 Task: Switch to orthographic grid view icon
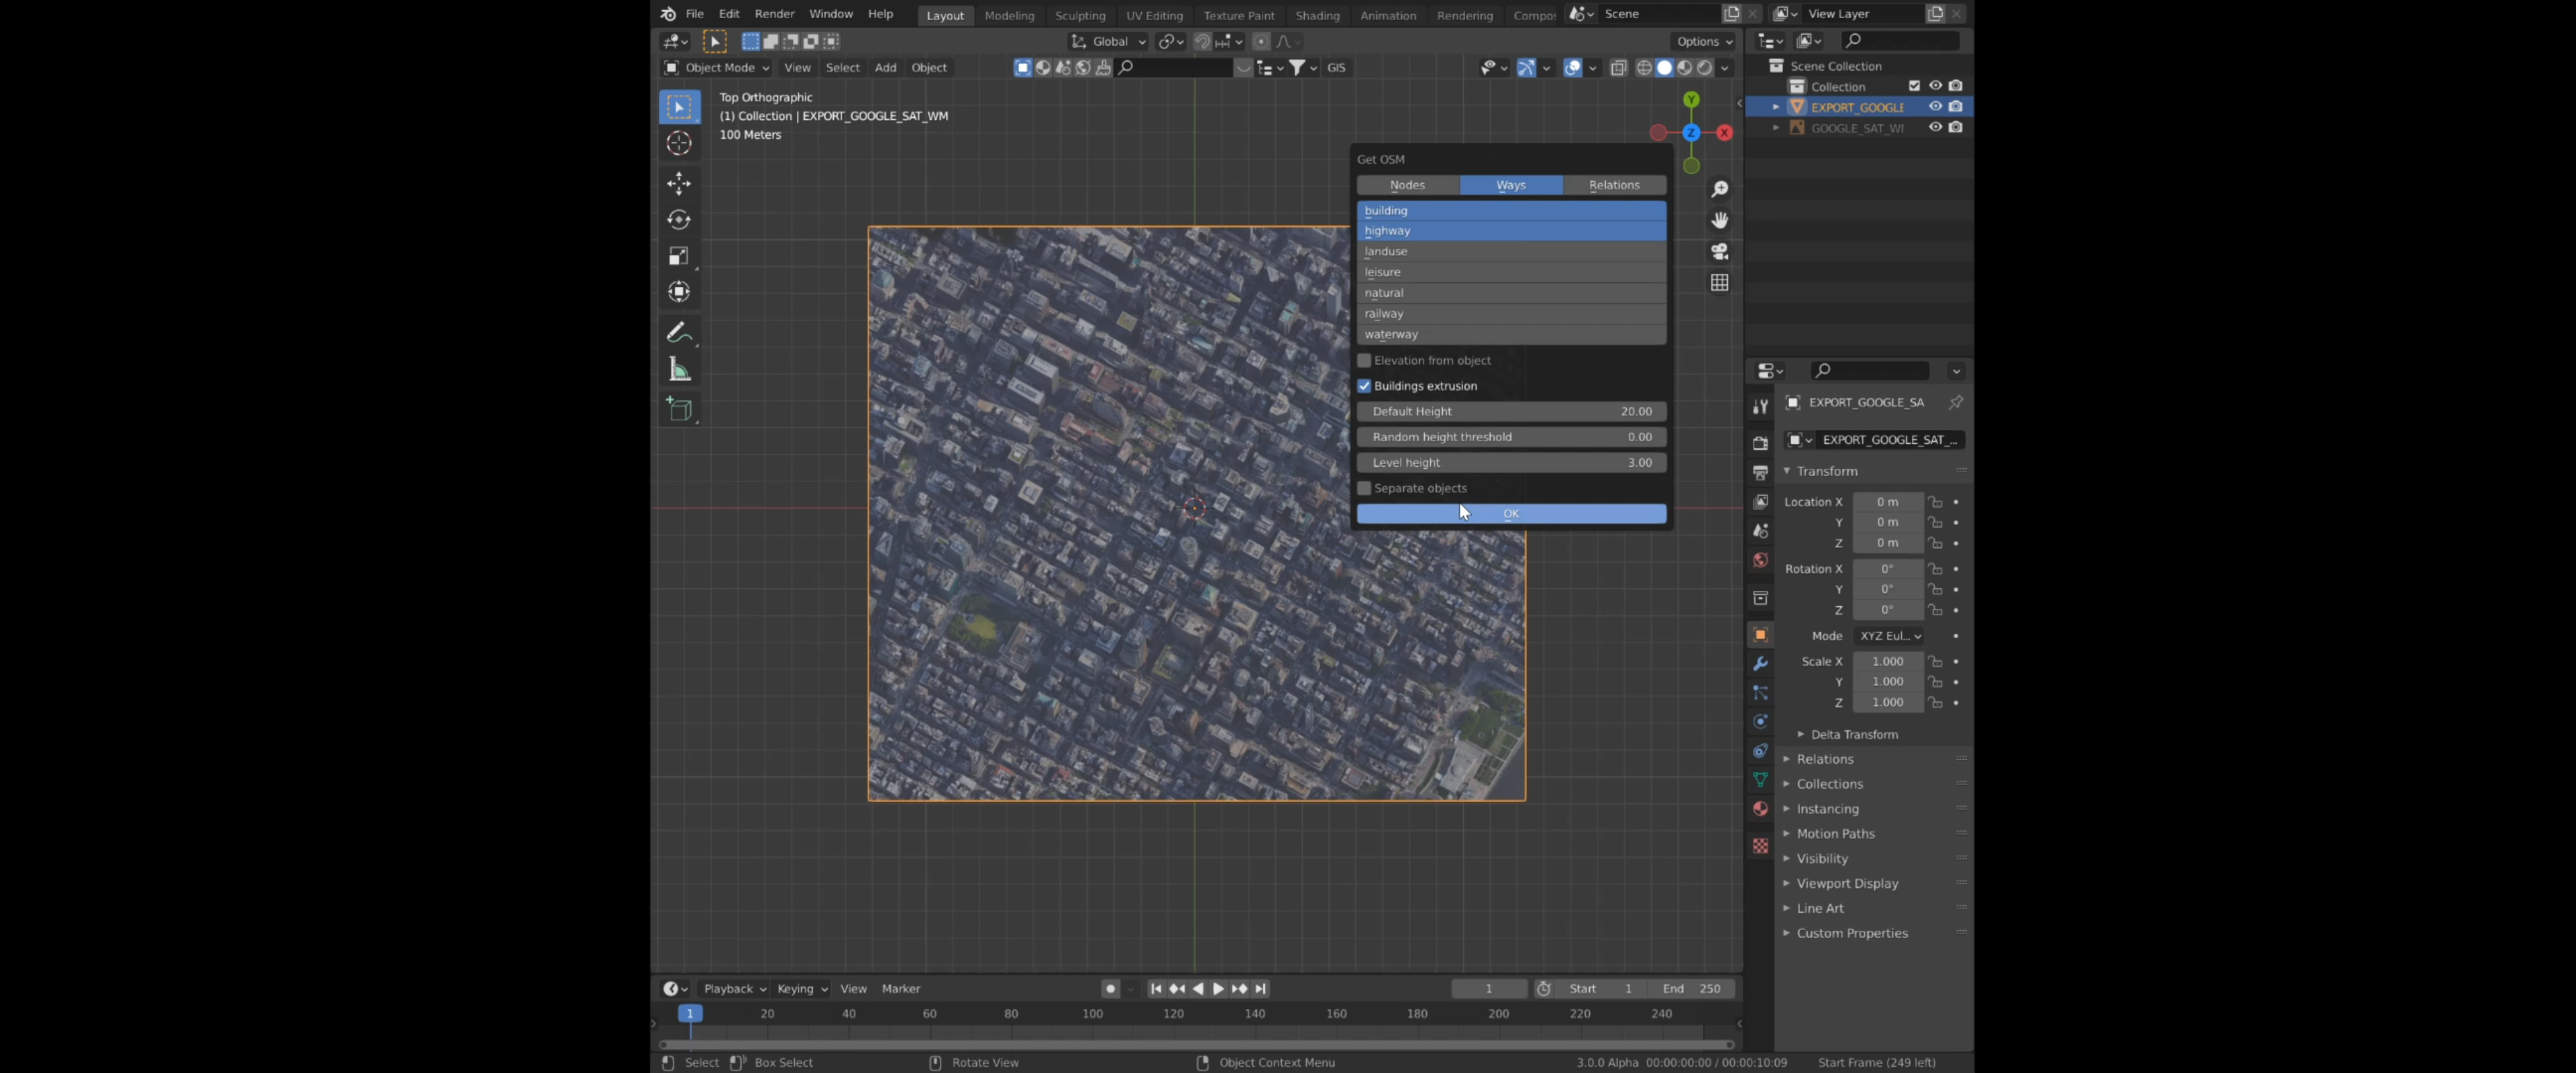tap(1719, 283)
